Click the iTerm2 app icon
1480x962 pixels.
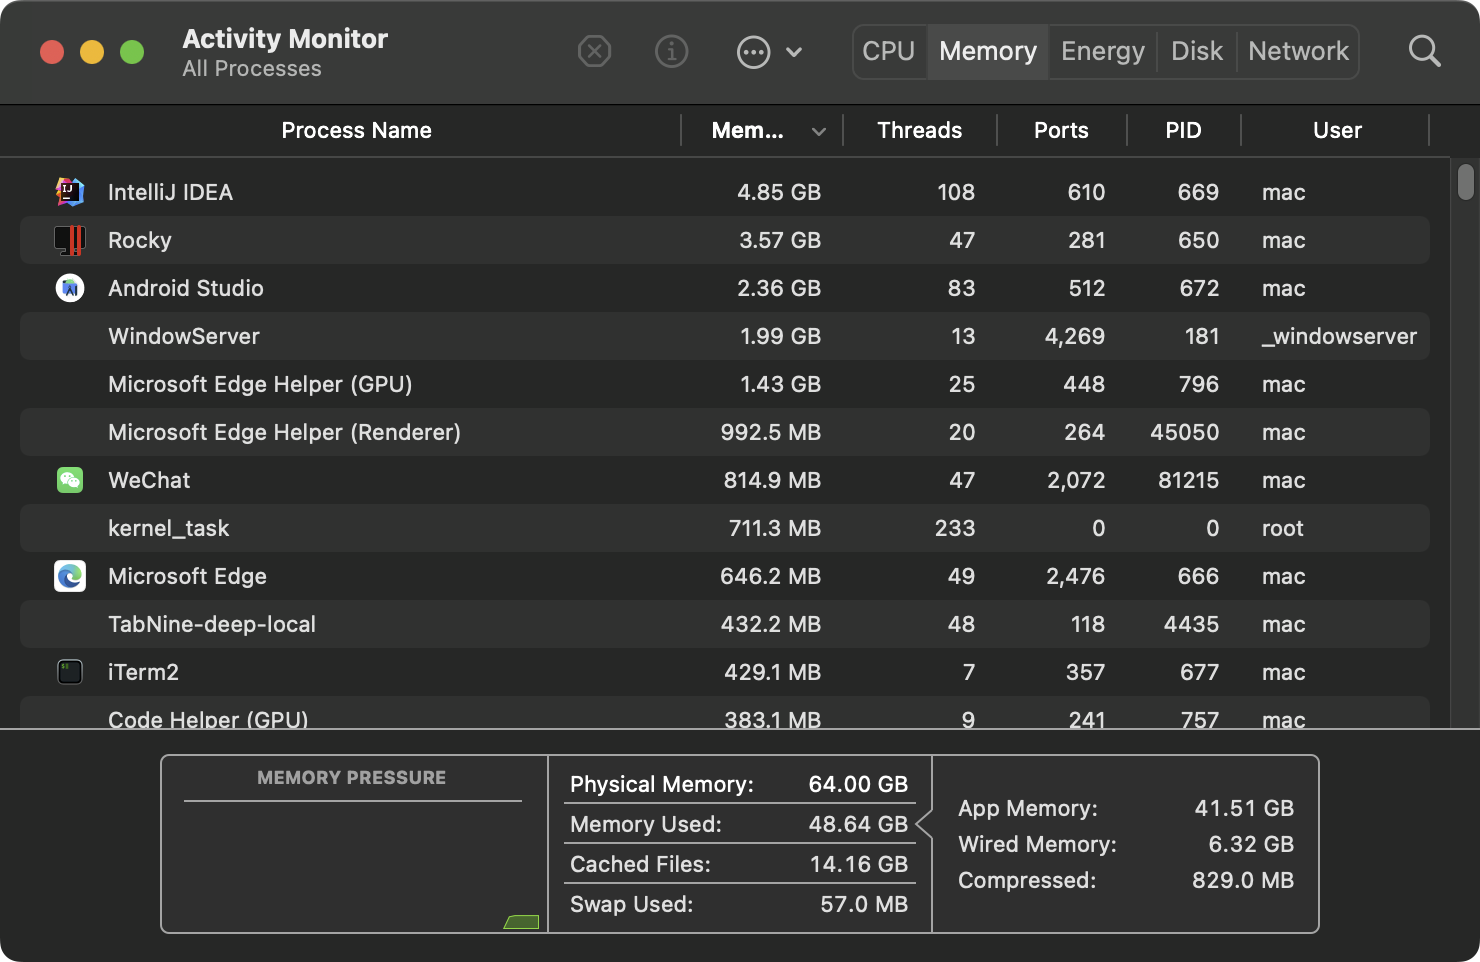click(x=70, y=672)
